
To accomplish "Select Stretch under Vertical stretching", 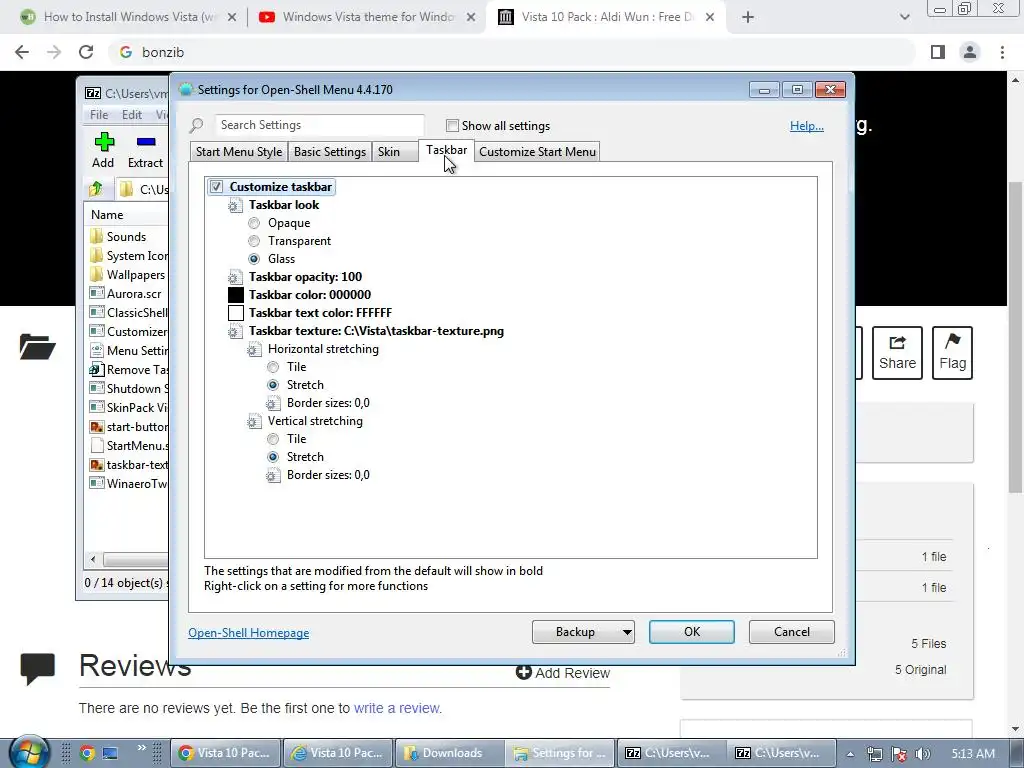I will [x=273, y=457].
